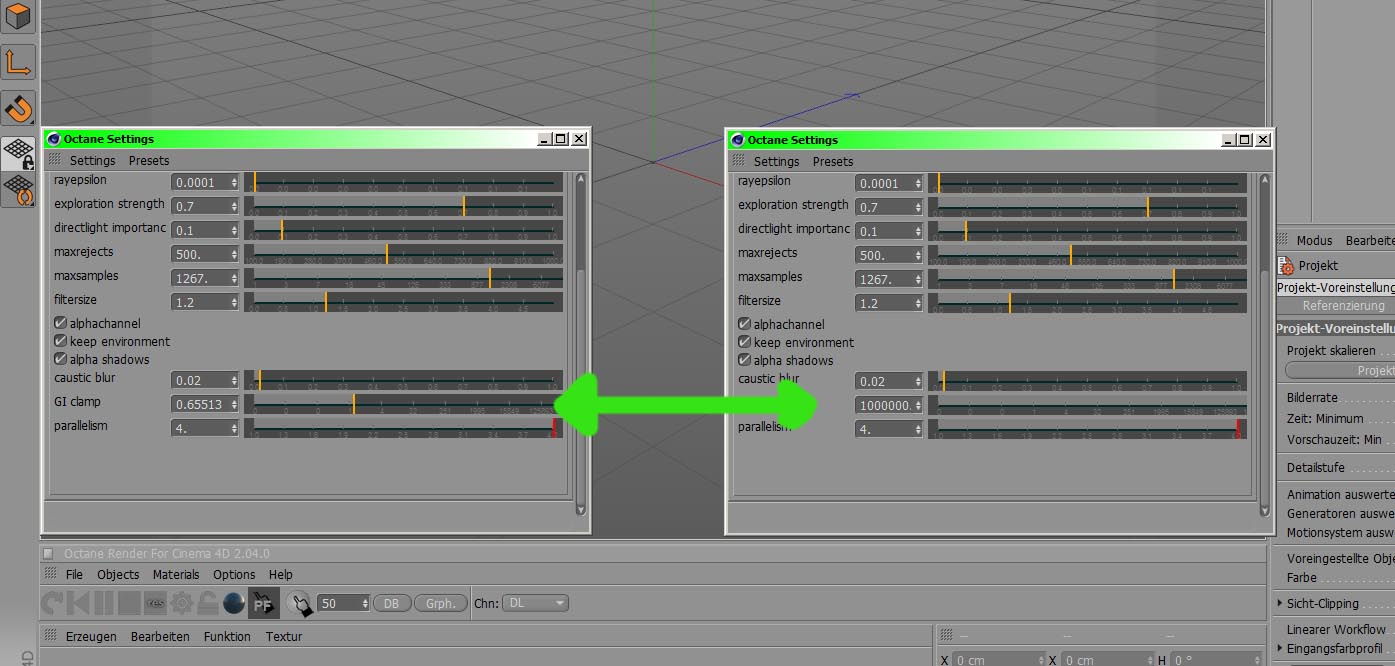1395x666 pixels.
Task: Click maxsamples stepper arrows in left window
Action: click(234, 278)
